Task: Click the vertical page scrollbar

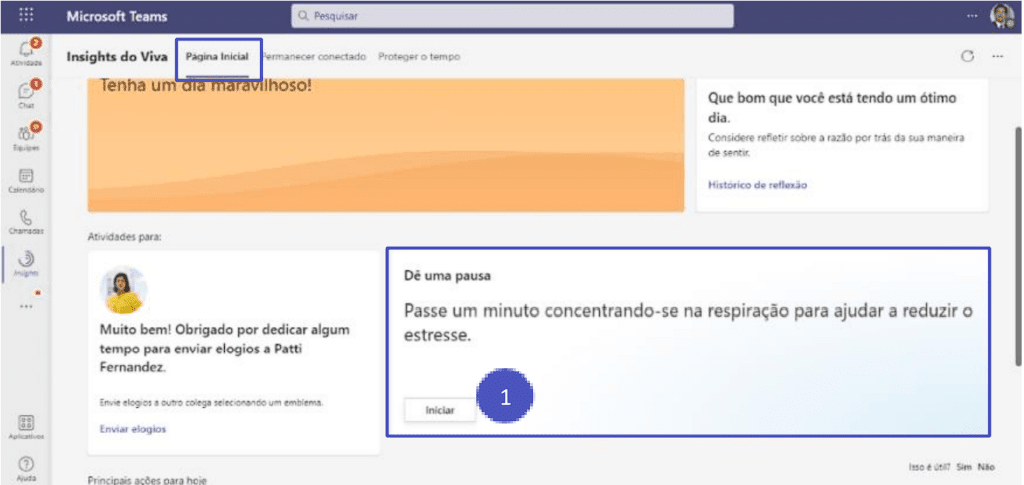Action: pyautogui.click(x=1018, y=245)
